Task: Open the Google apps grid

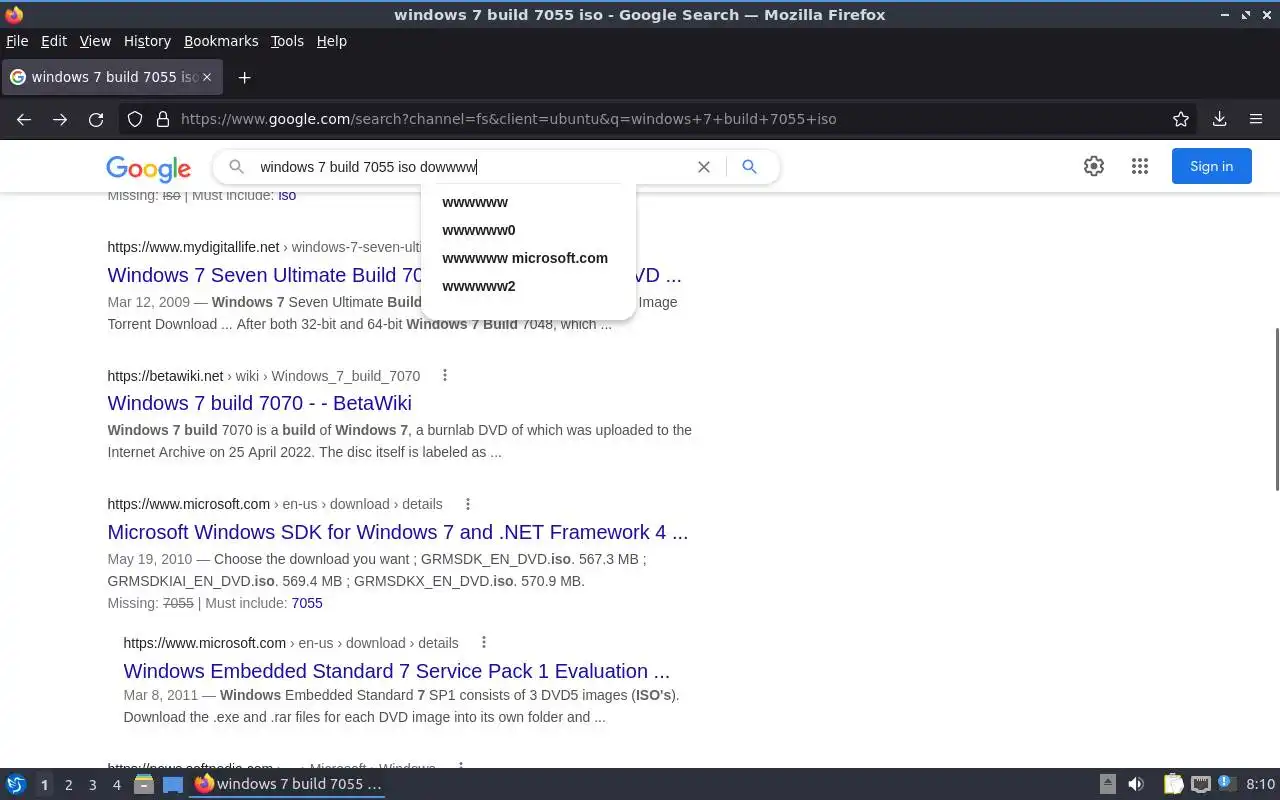Action: coord(1140,167)
